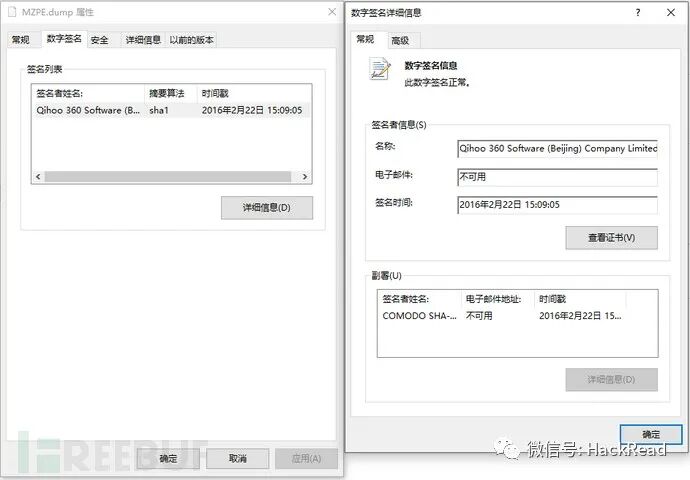Click 详细信息(D) button under signature list
The width and height of the screenshot is (690, 480).
(267, 208)
